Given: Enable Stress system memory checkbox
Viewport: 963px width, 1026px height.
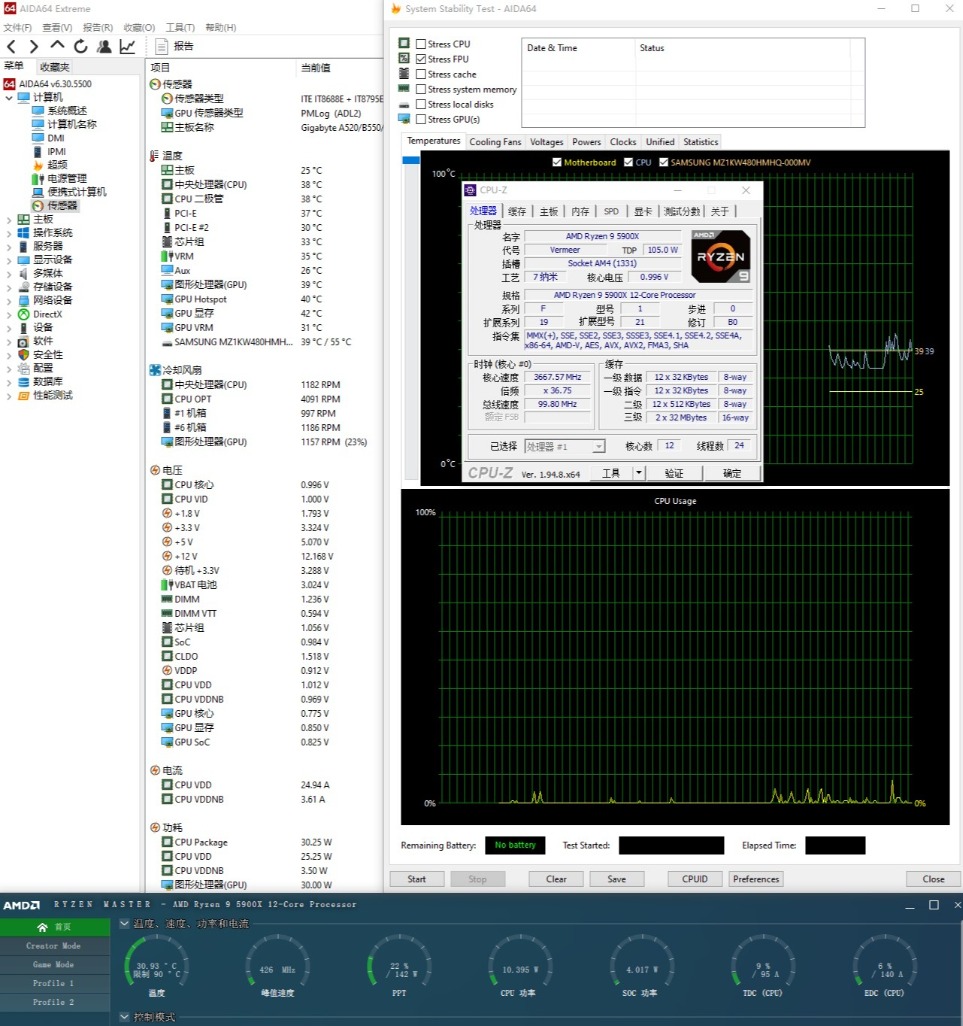Looking at the screenshot, I should pos(421,89).
